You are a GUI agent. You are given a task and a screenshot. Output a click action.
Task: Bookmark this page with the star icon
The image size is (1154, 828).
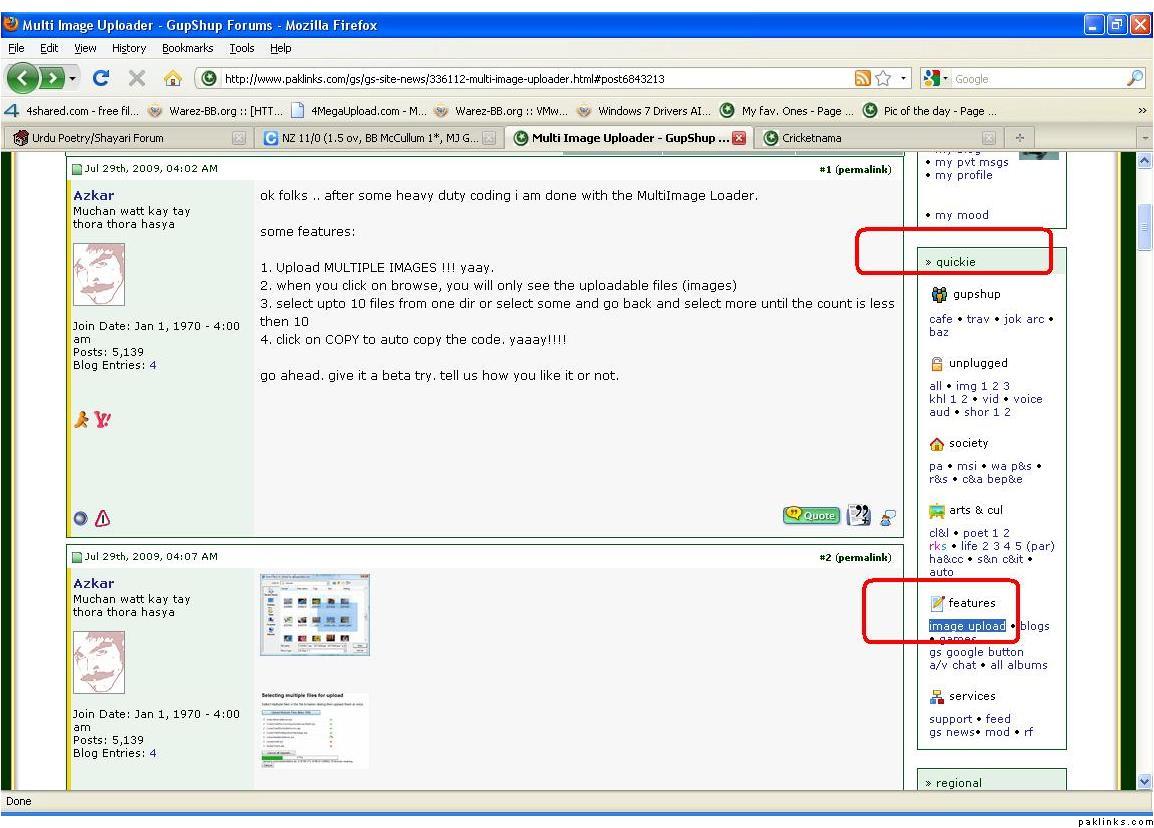tap(883, 79)
